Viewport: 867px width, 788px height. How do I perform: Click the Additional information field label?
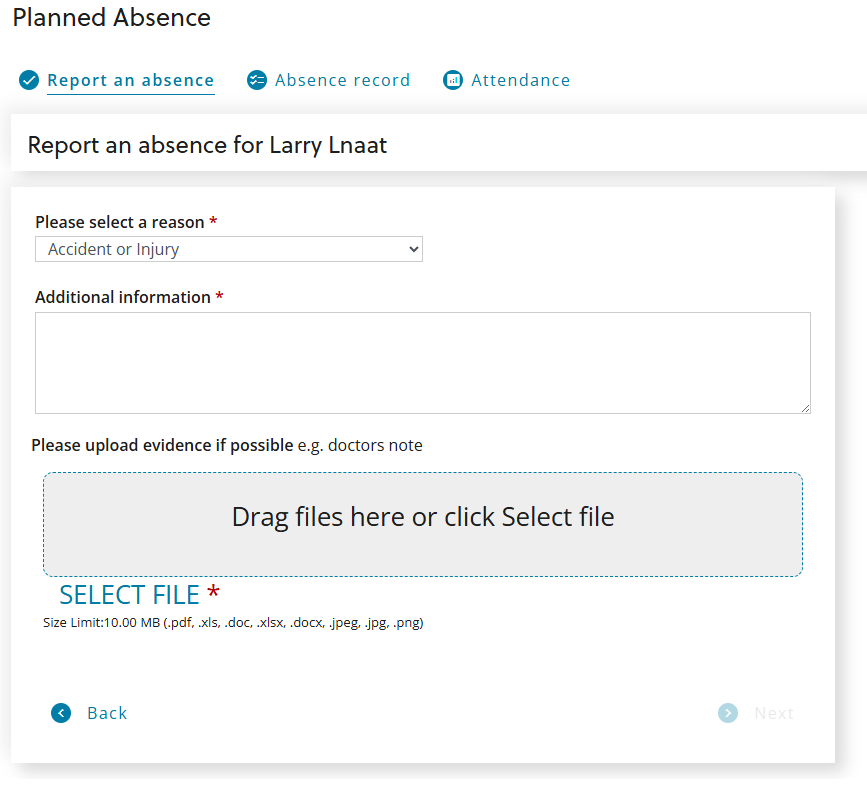(x=123, y=297)
